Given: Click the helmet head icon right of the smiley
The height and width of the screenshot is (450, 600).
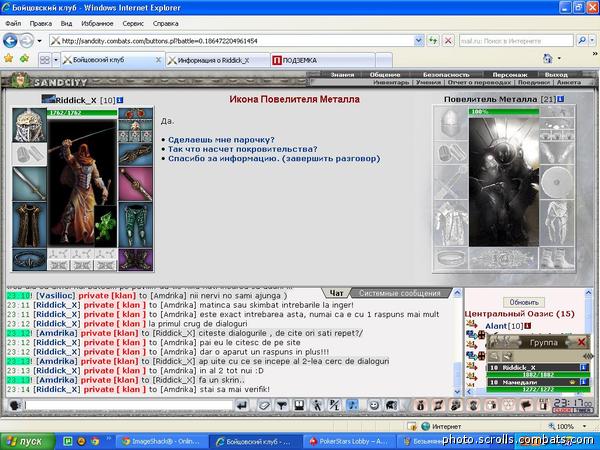Looking at the screenshot, I should pos(391,405).
